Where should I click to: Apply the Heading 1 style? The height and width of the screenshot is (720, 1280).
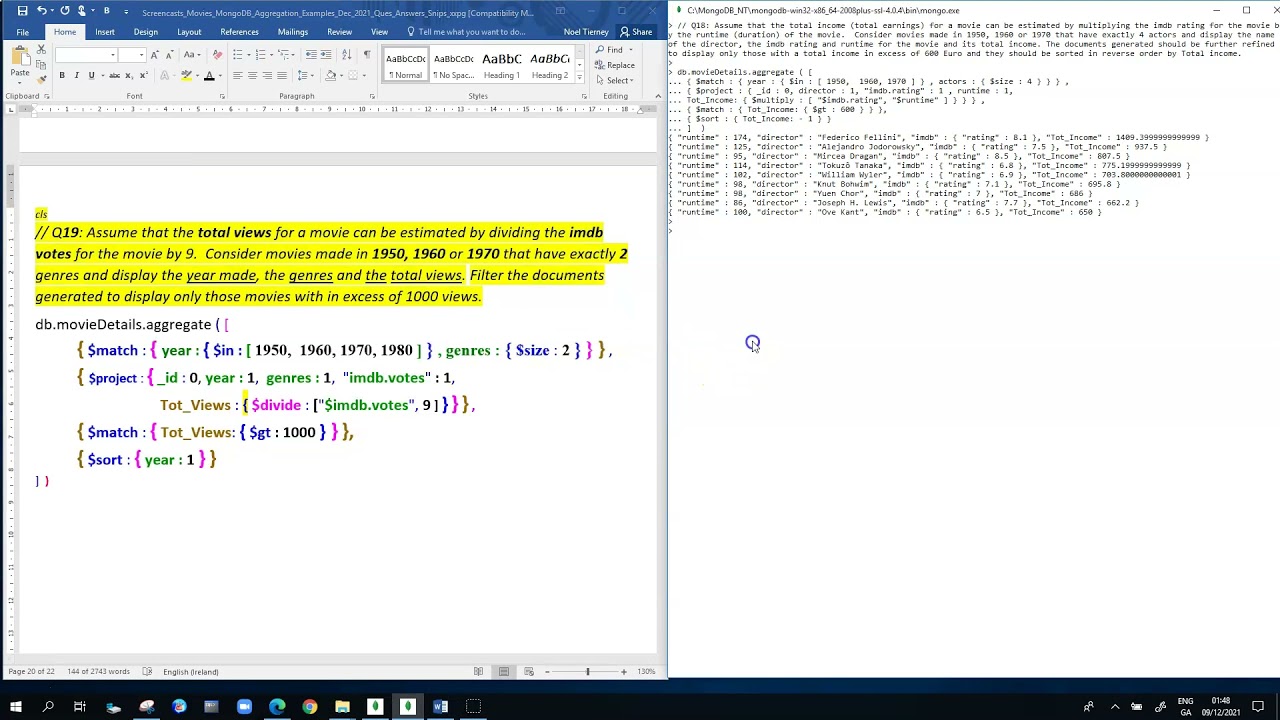tap(501, 65)
